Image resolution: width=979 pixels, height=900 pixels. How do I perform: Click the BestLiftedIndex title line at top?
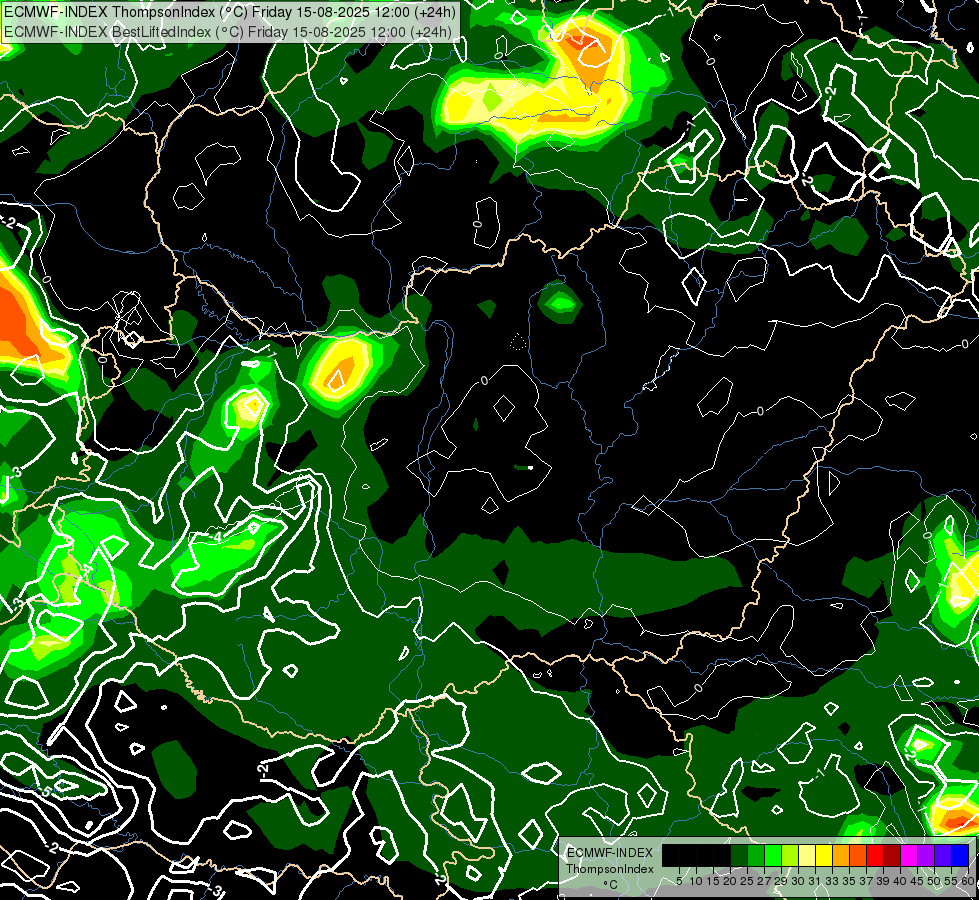228,31
